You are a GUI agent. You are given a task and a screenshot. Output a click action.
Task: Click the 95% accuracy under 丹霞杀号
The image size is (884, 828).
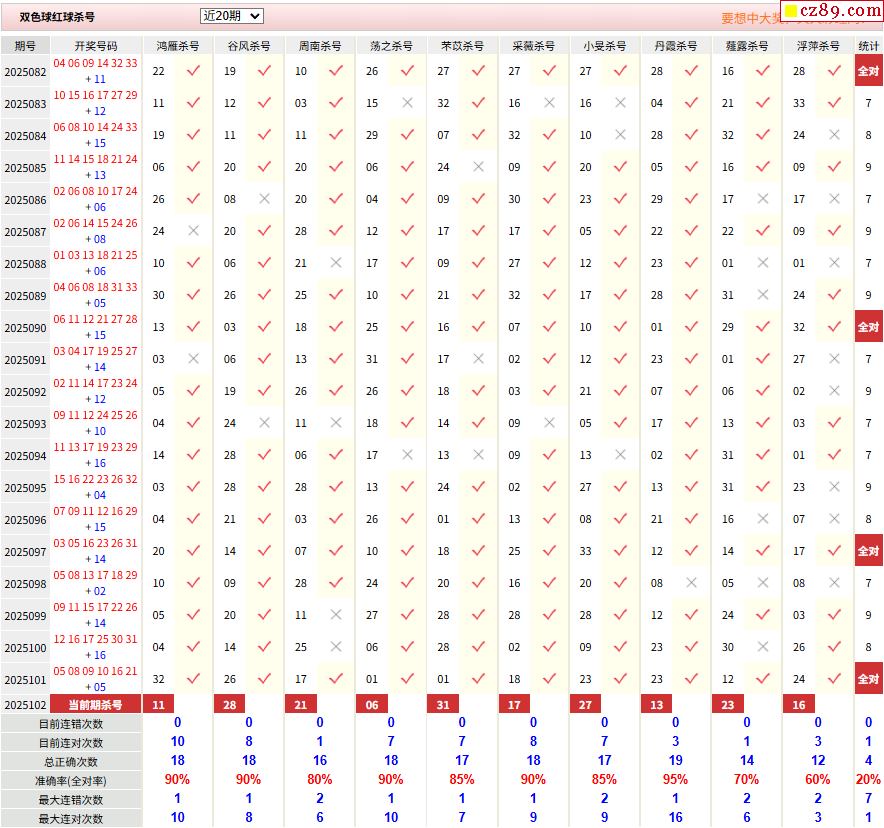click(x=675, y=780)
